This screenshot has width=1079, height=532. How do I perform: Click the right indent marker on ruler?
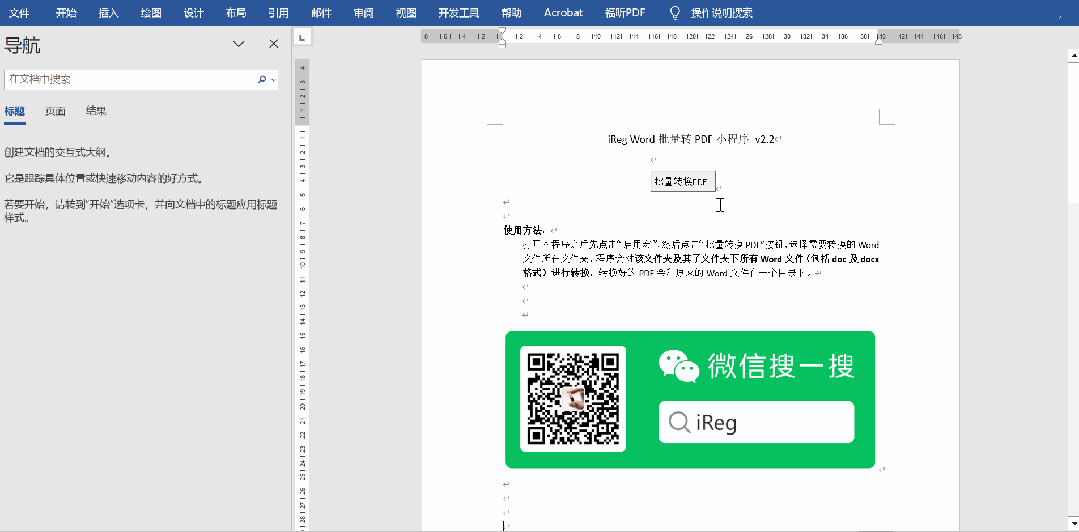[x=878, y=42]
